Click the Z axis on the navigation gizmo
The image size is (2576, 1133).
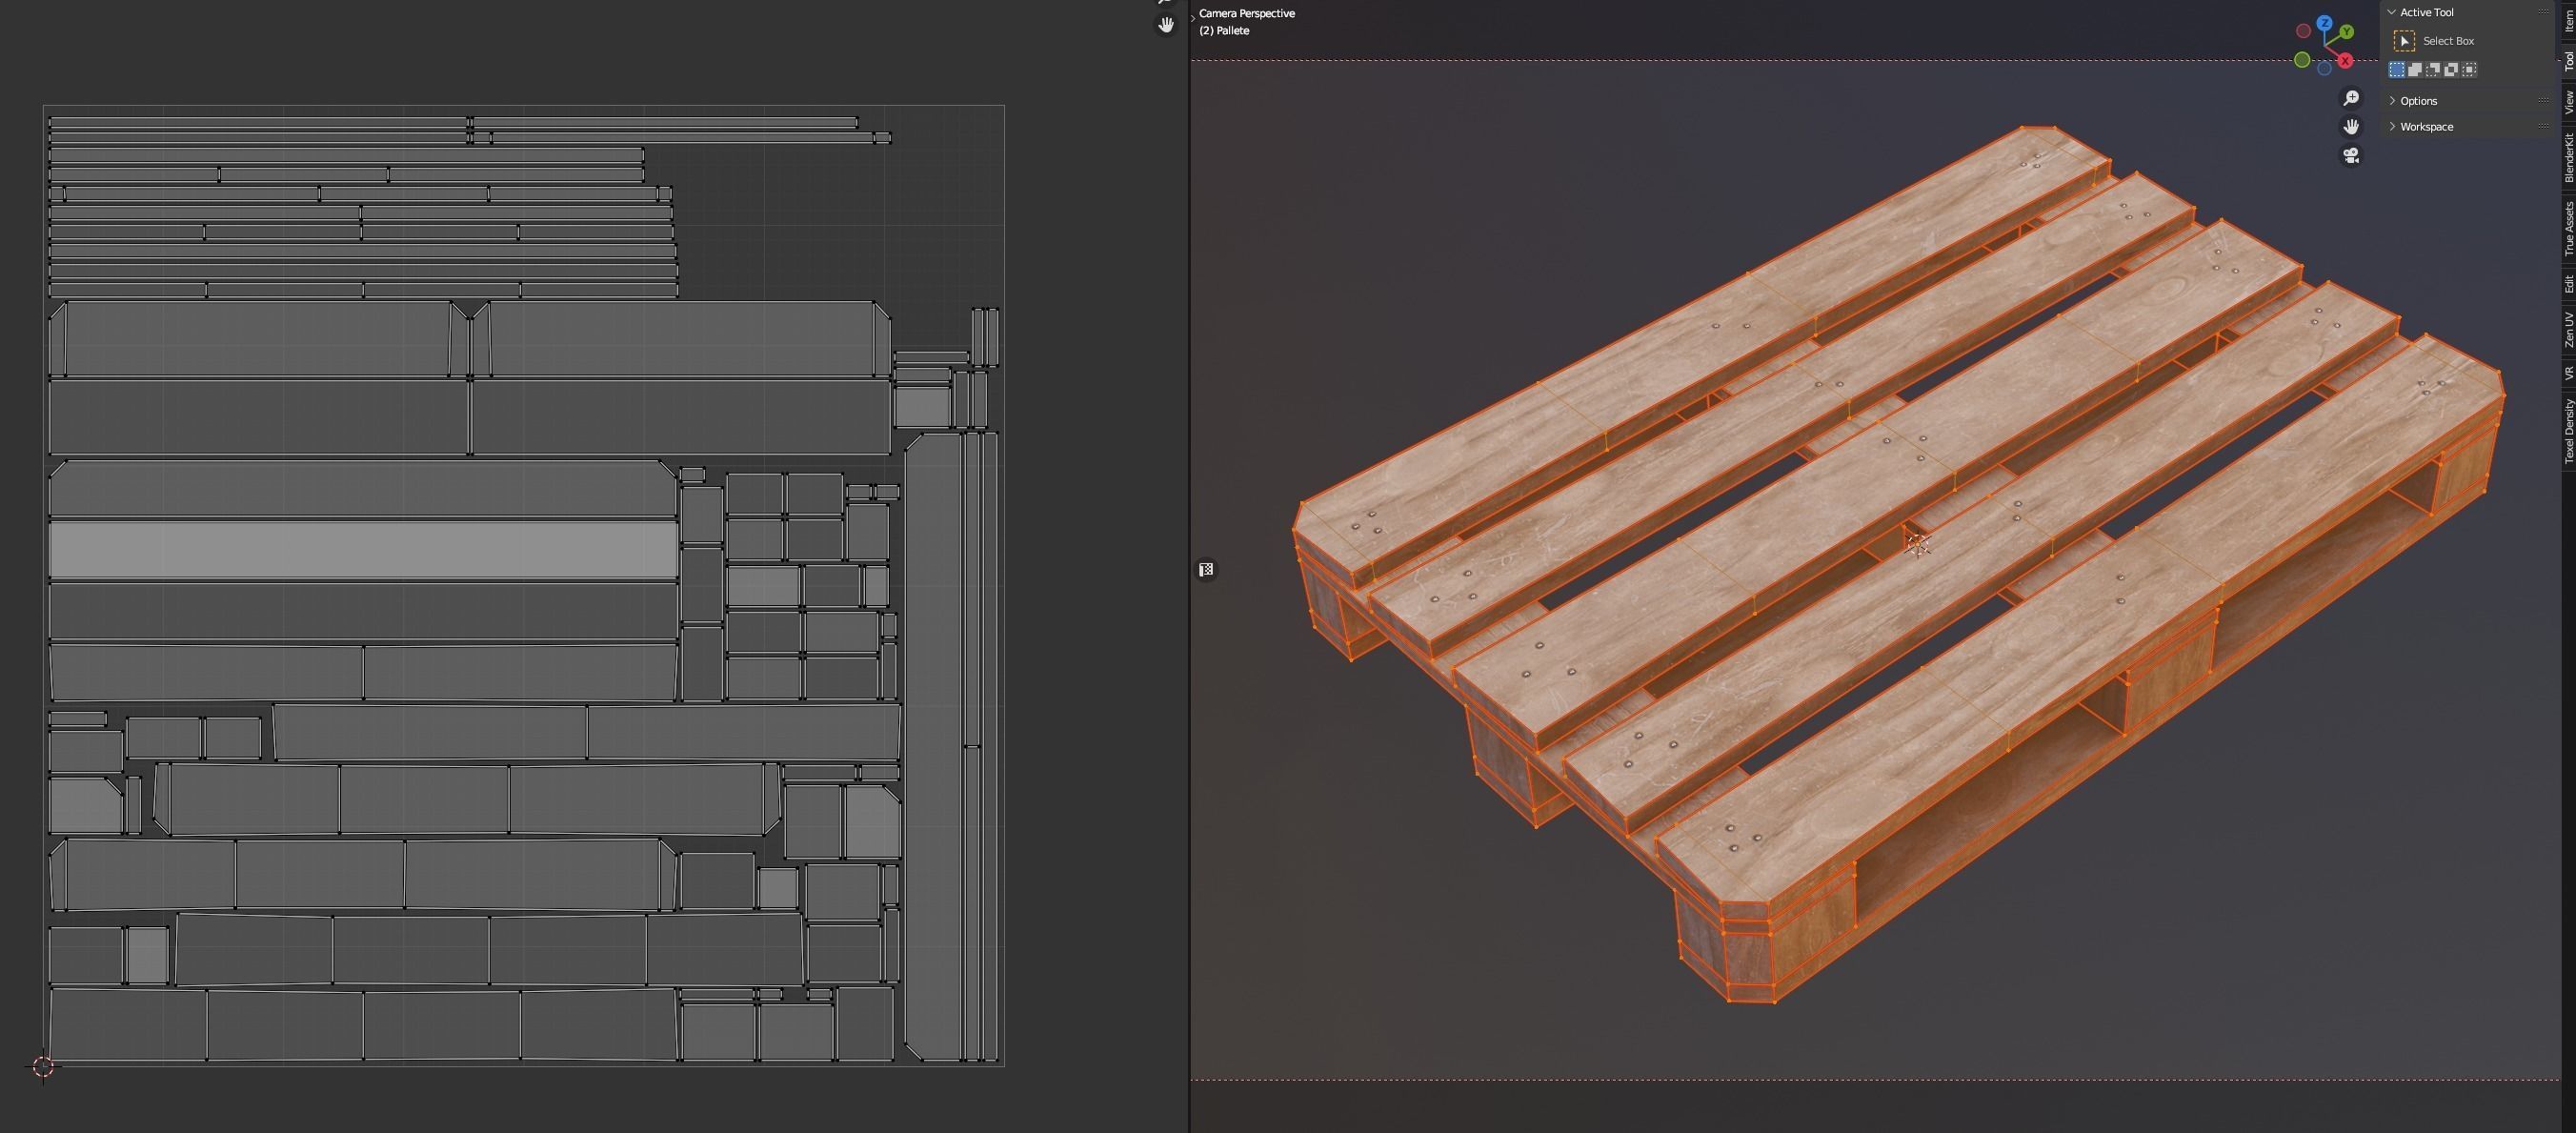[x=2325, y=23]
